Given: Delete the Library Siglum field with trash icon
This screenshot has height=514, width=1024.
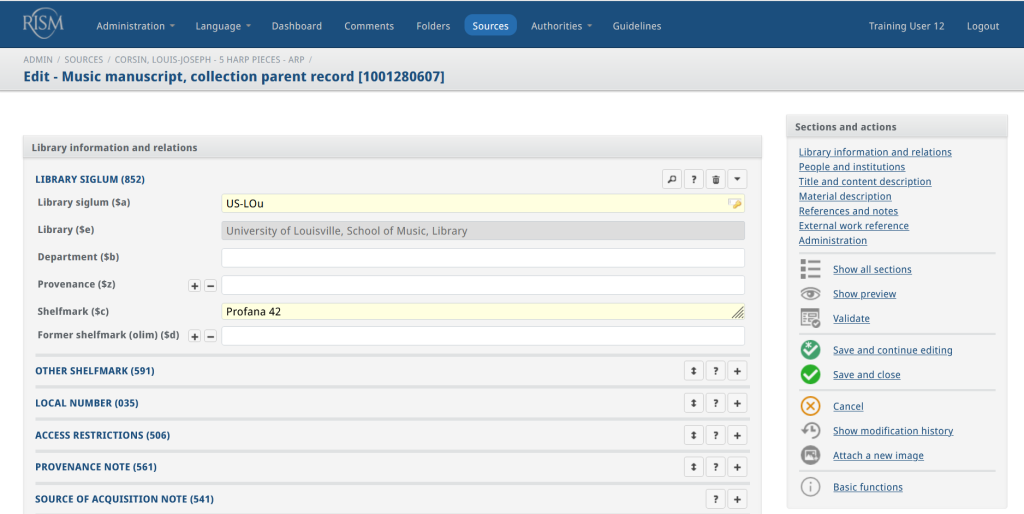Looking at the screenshot, I should click(x=715, y=180).
